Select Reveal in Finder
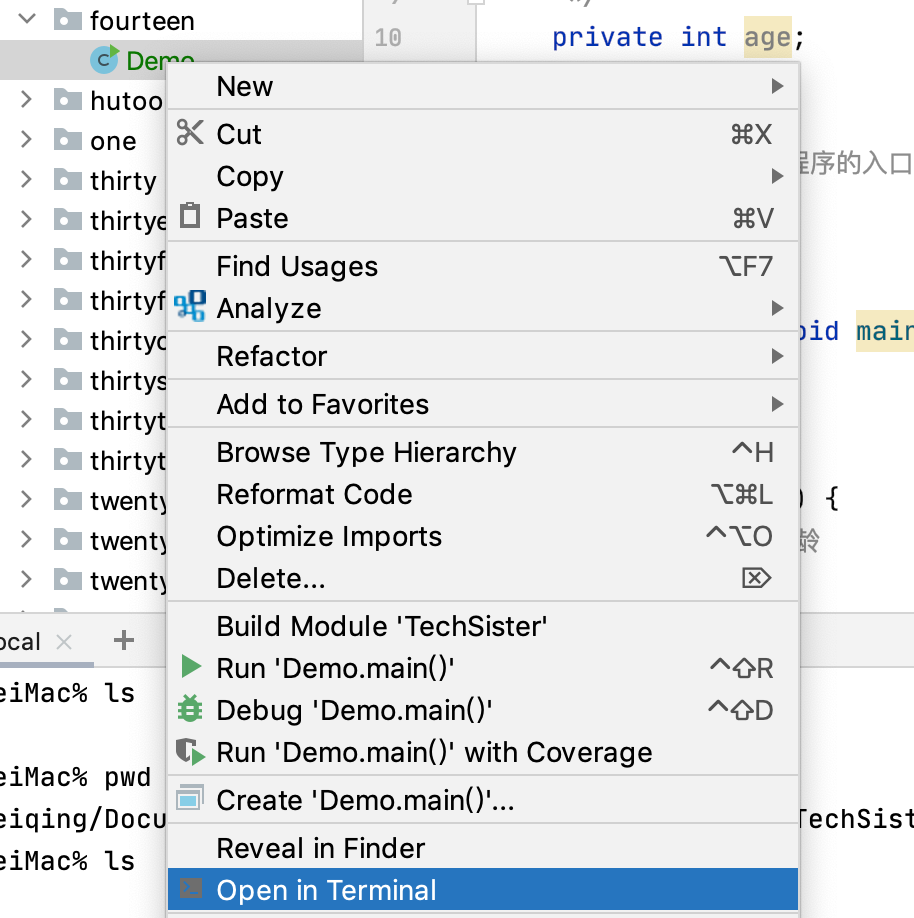914x918 pixels. (x=320, y=848)
